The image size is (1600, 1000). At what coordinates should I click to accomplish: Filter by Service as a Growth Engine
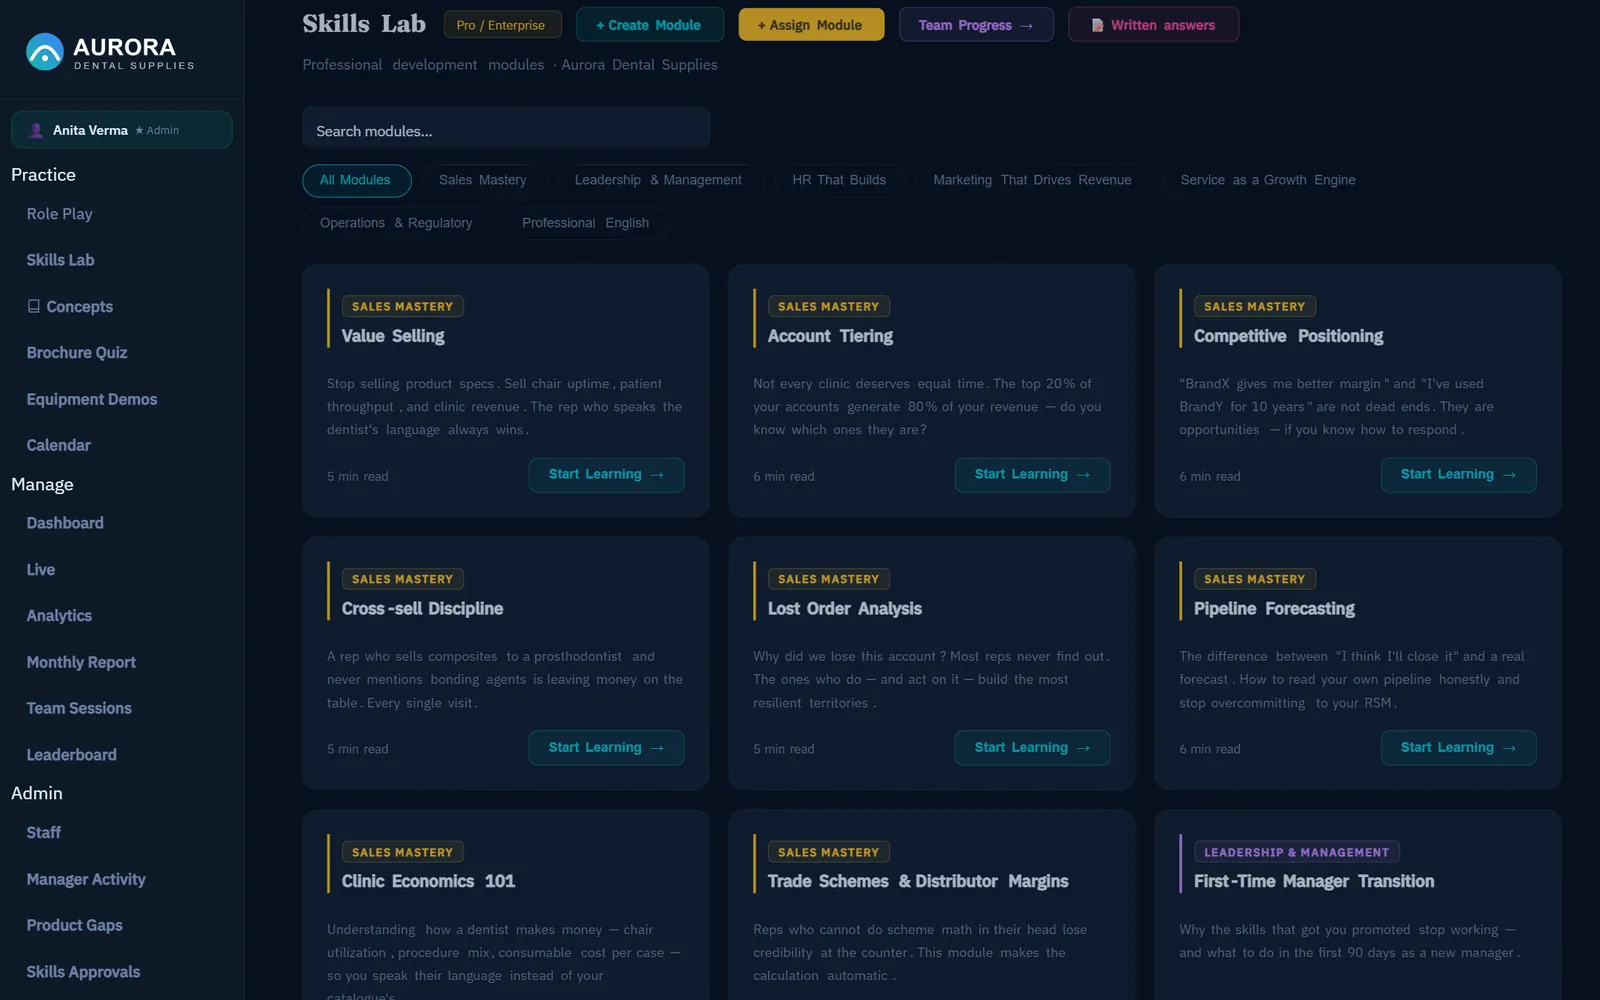1267,180
